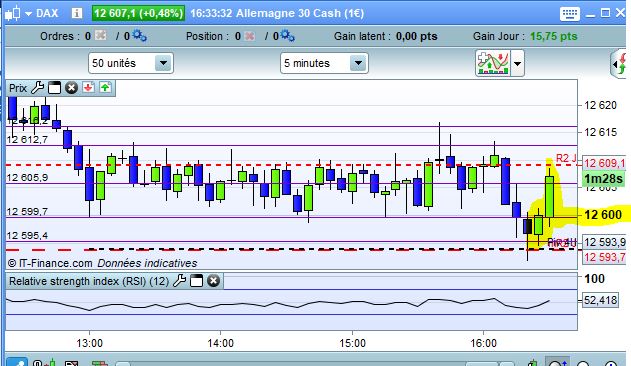Click the red down-arrow sell icon
The height and width of the screenshot is (366, 631).
click(88, 87)
